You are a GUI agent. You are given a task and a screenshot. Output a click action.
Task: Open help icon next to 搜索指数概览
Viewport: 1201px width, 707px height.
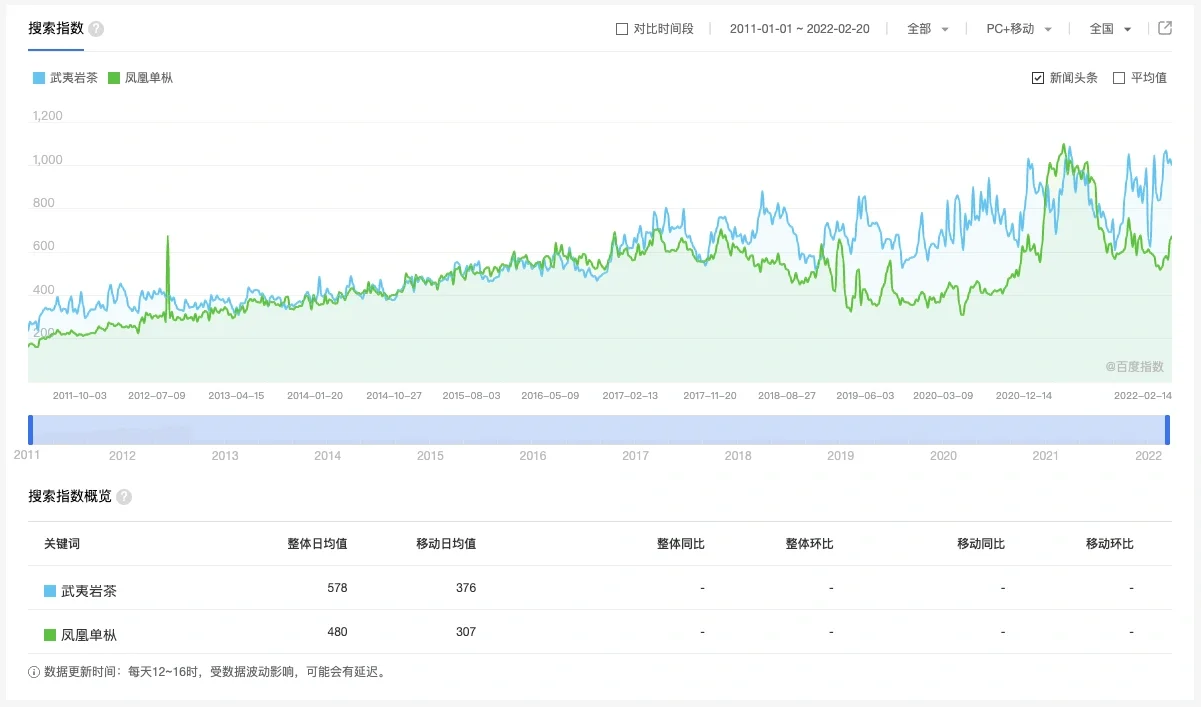(x=124, y=497)
